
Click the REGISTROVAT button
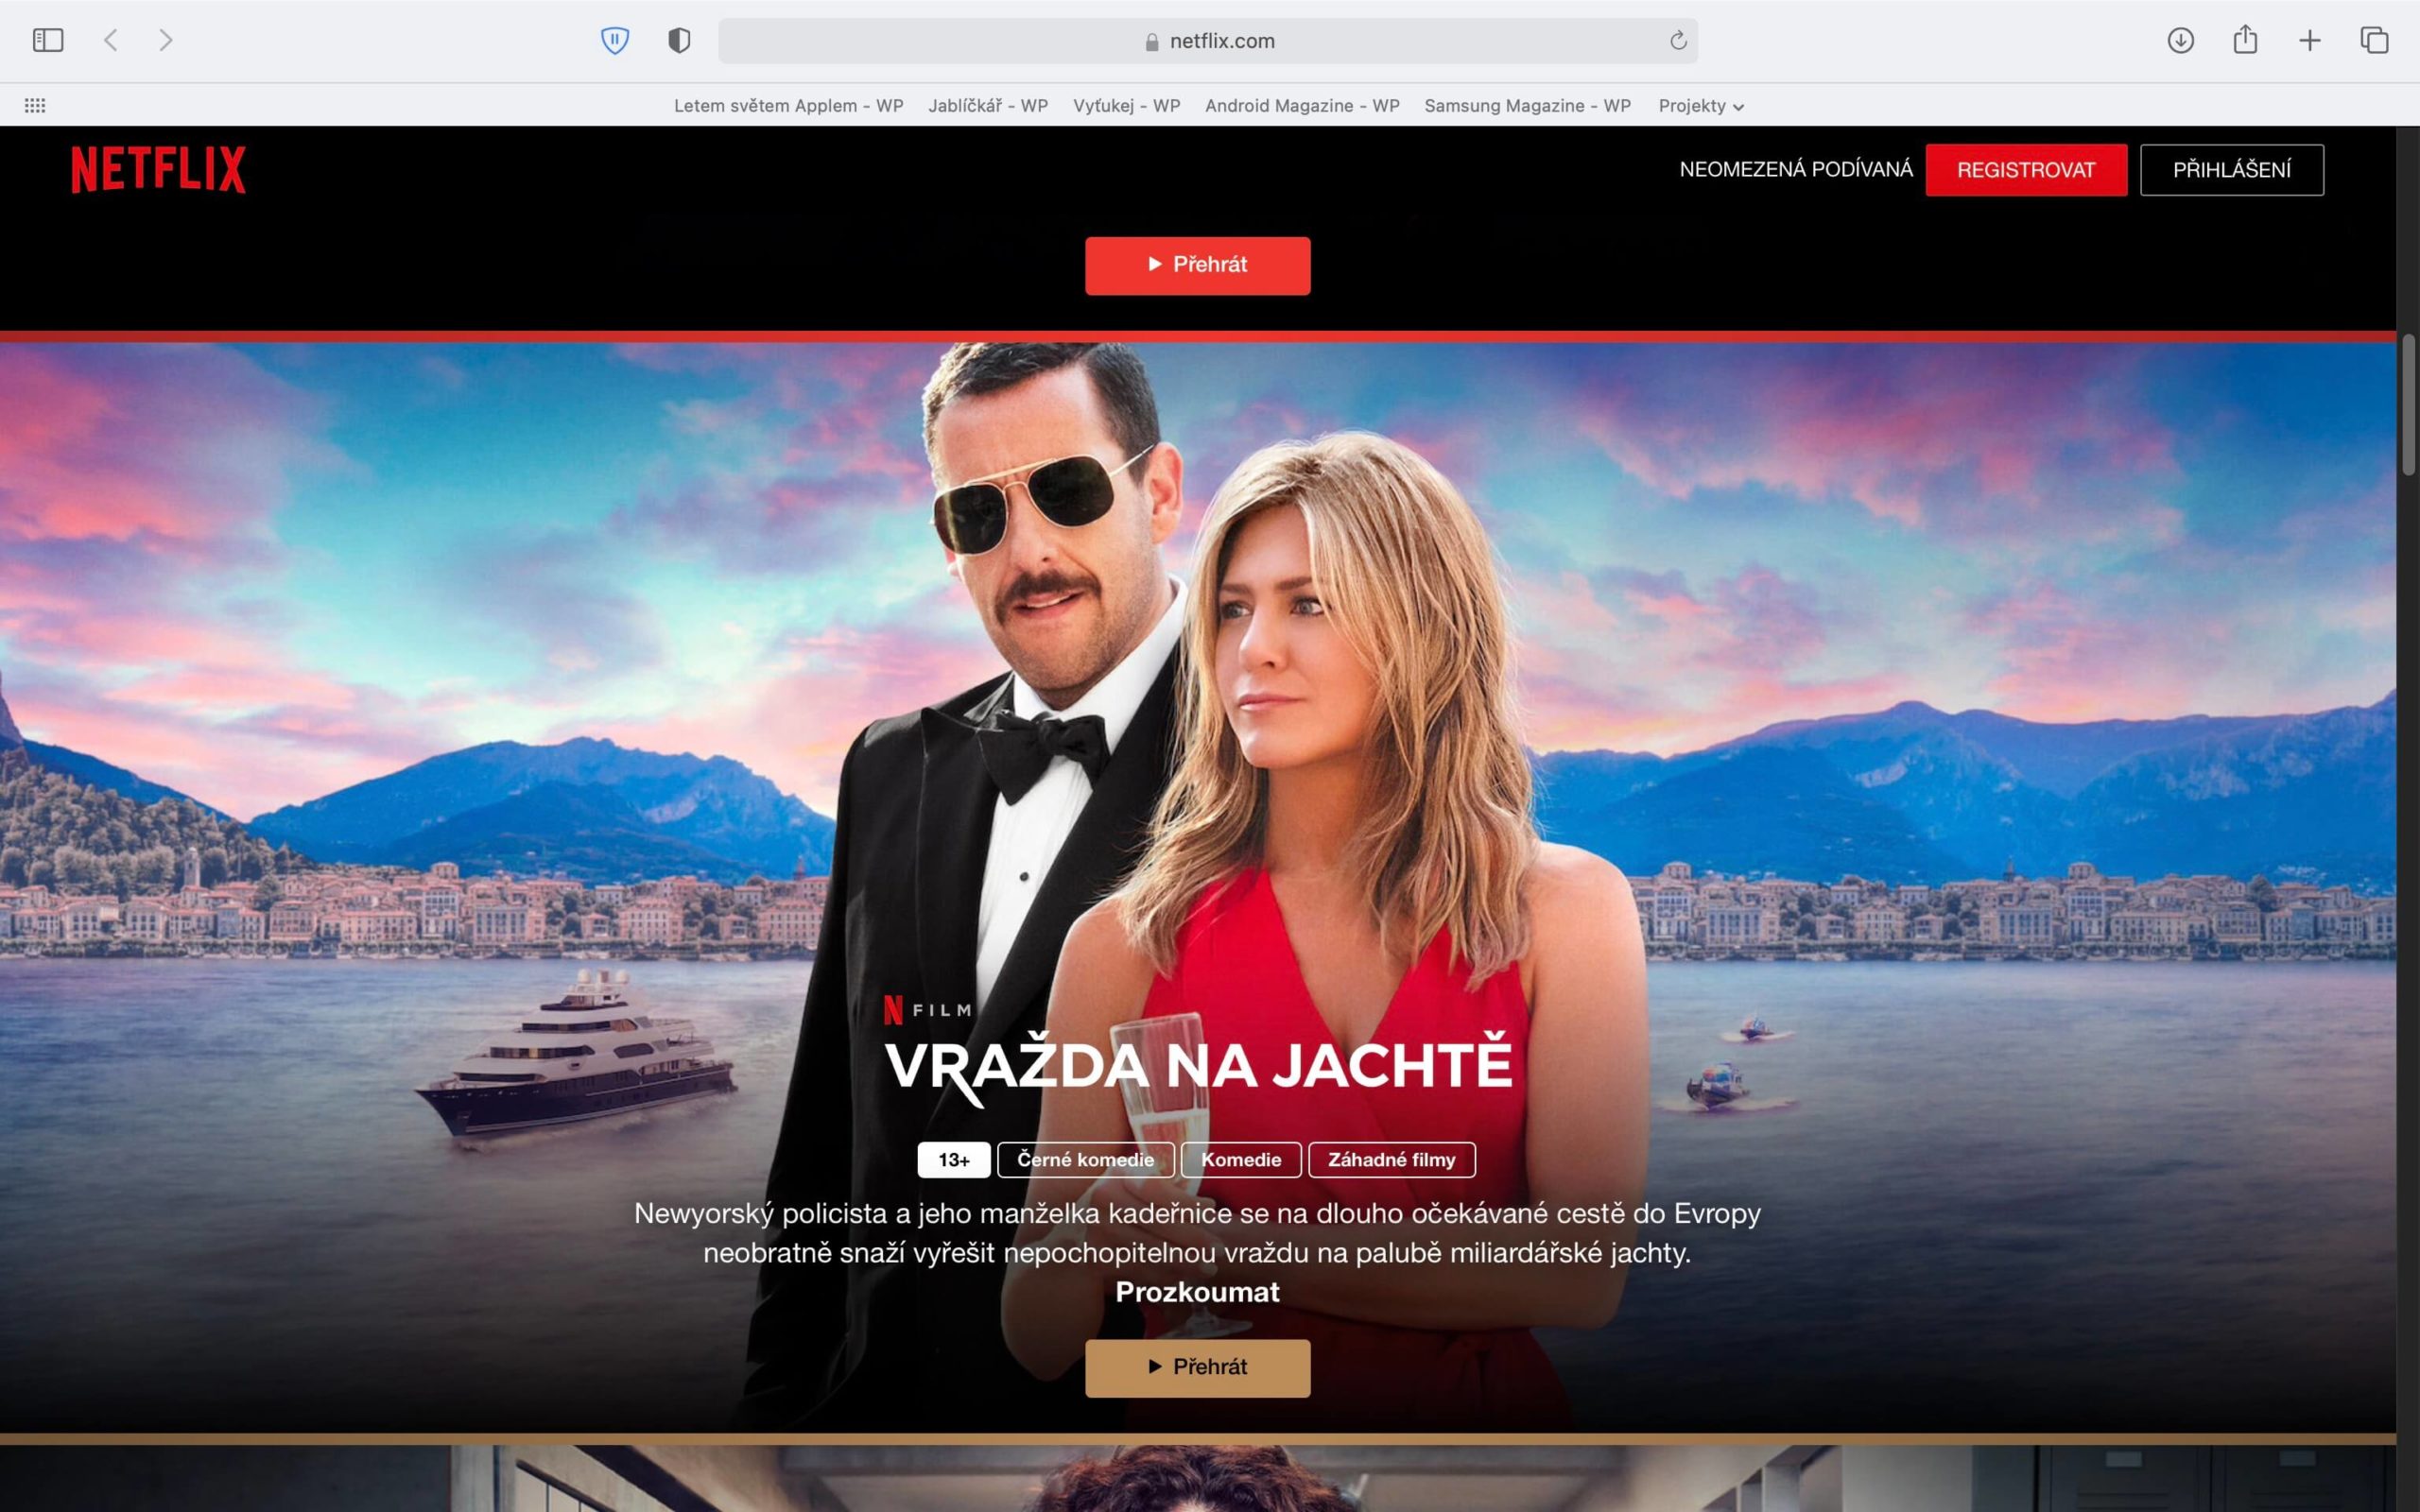(2026, 170)
